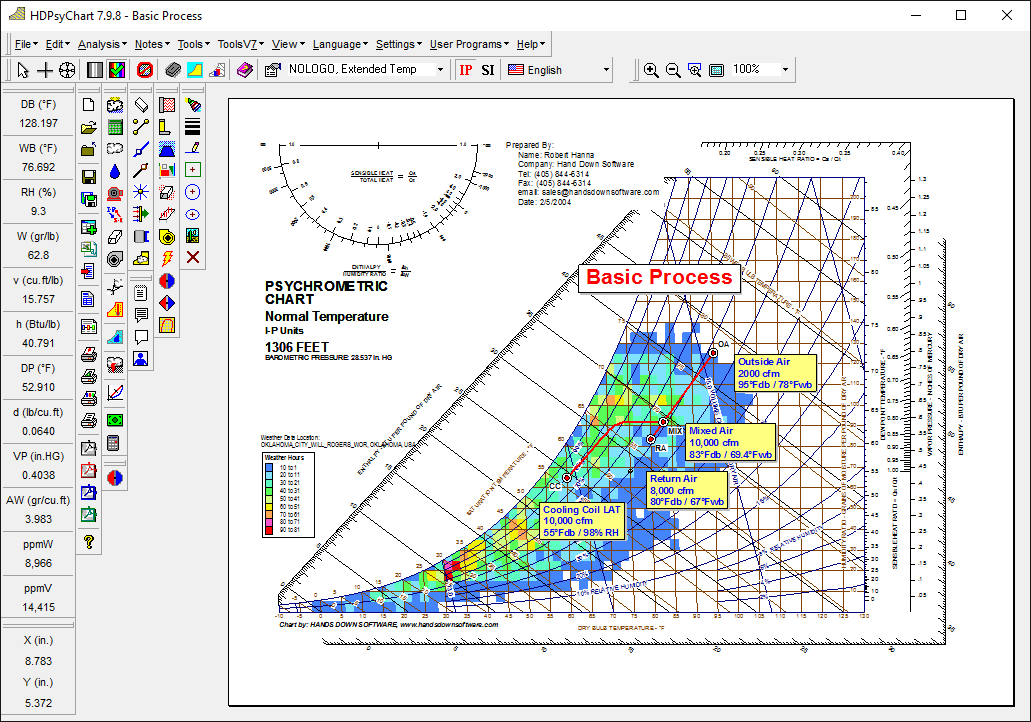Open the NOLOGO, Extended Temp chart dropdown
The height and width of the screenshot is (722, 1031).
[x=440, y=70]
